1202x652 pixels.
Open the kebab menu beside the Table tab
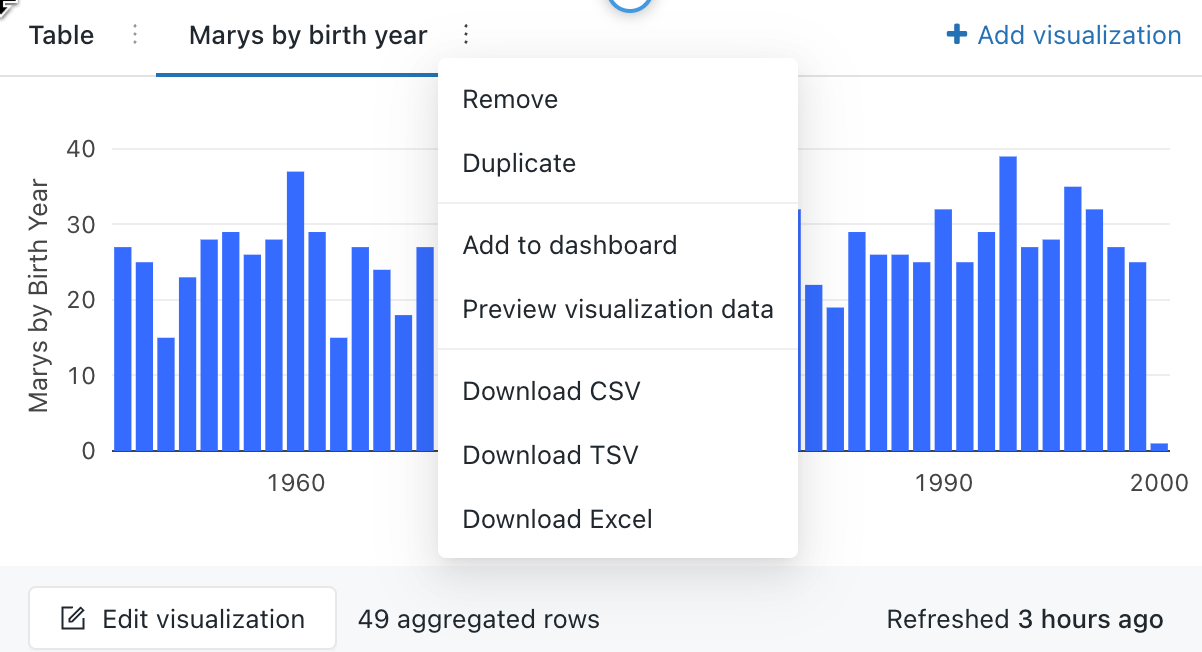(135, 36)
